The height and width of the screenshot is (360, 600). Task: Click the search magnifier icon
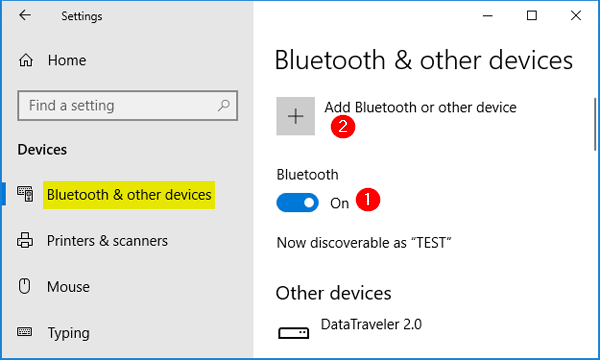pos(223,105)
